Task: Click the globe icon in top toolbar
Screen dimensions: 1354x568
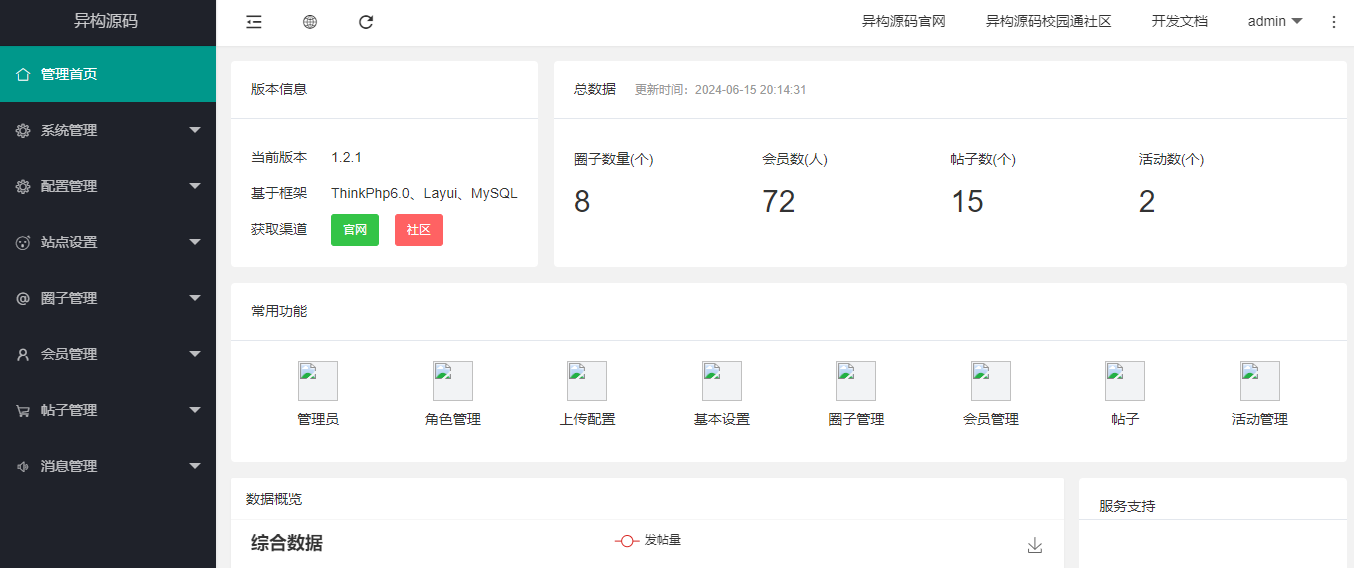Action: [310, 22]
